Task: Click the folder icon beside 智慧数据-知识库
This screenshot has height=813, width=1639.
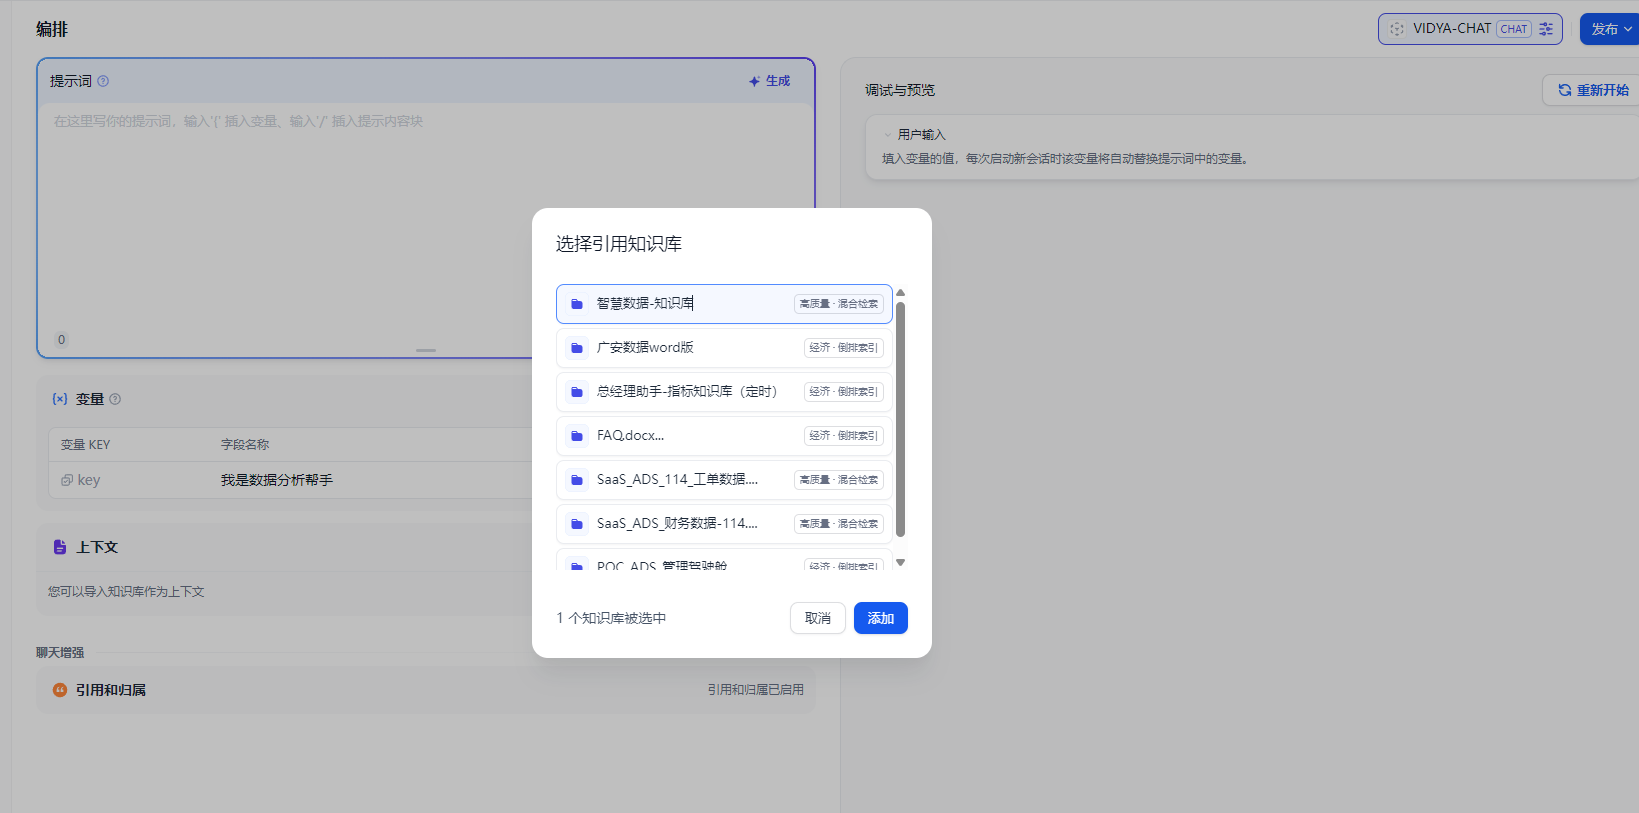Action: pyautogui.click(x=577, y=304)
